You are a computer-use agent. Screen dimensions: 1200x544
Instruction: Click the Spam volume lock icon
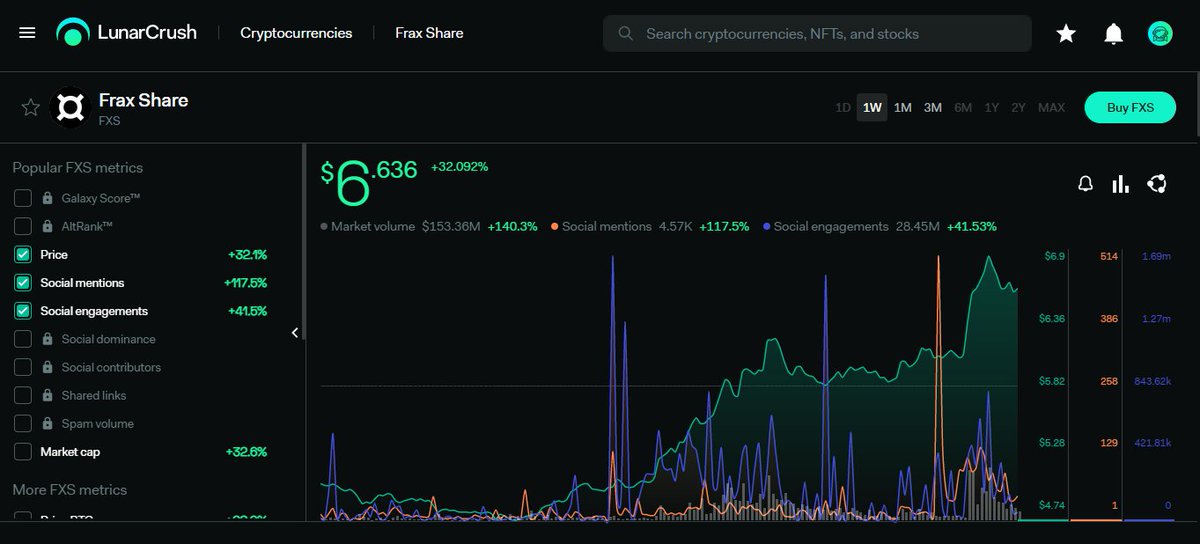pyautogui.click(x=48, y=423)
